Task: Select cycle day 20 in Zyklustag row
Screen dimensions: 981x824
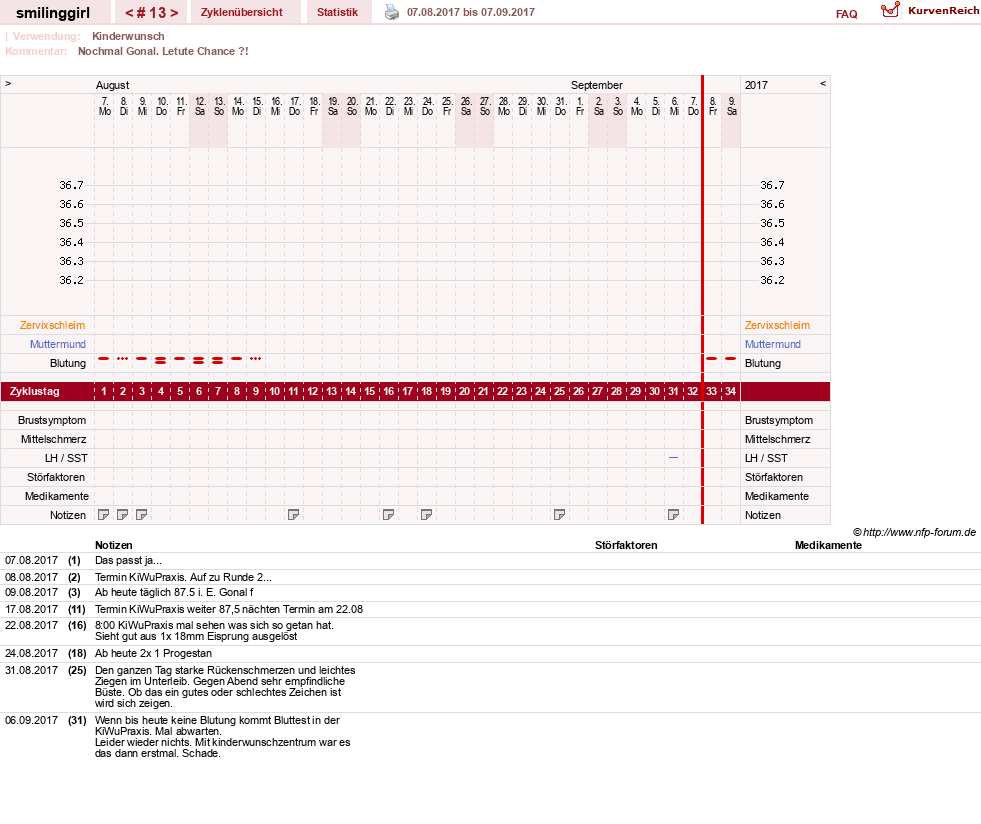Action: [x=464, y=392]
